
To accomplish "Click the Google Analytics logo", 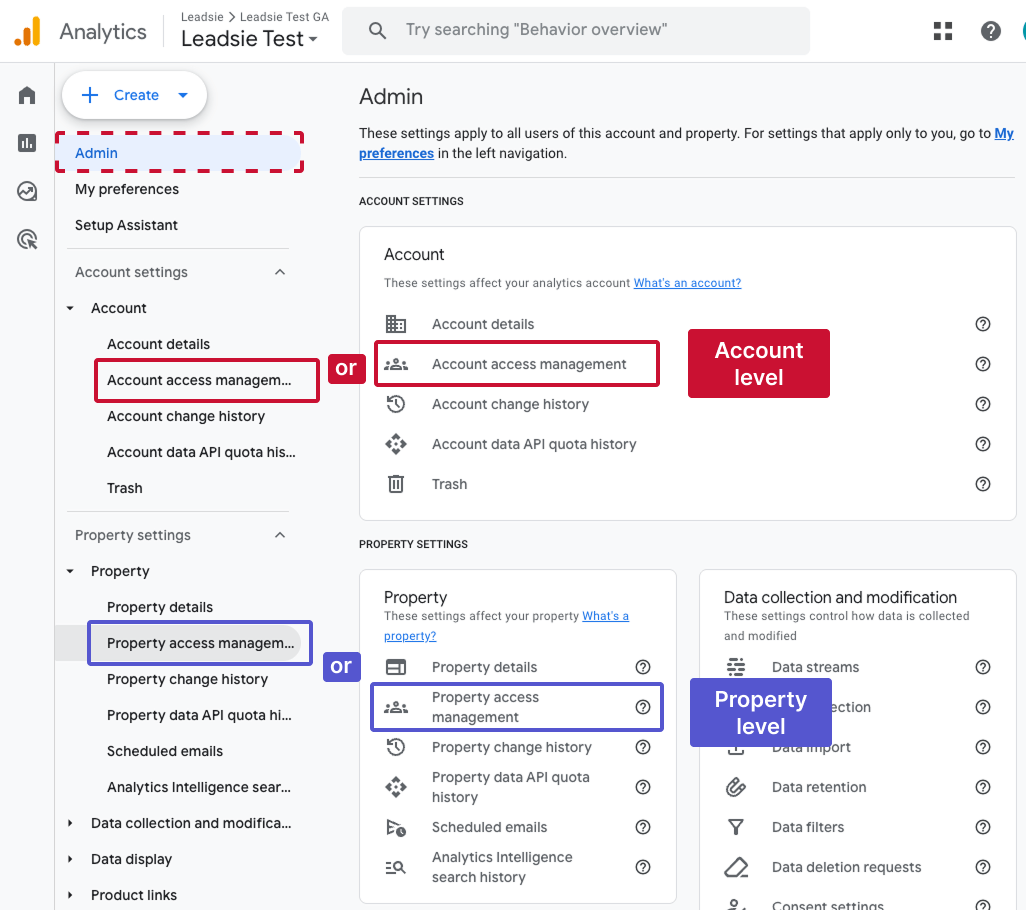I will coord(27,31).
